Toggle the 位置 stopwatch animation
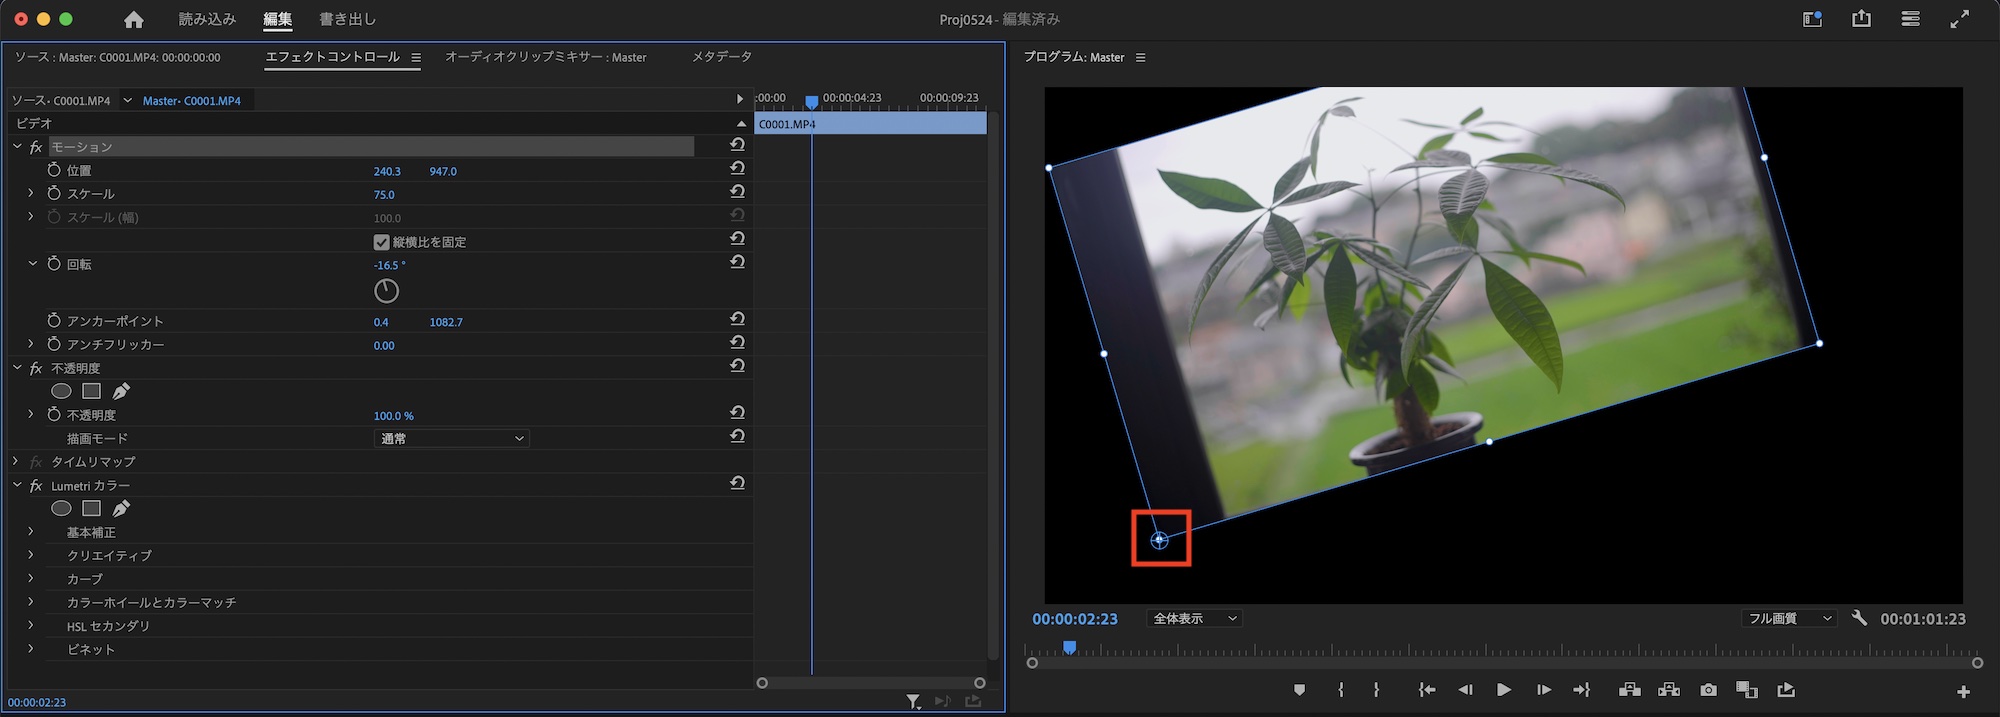 (x=54, y=170)
